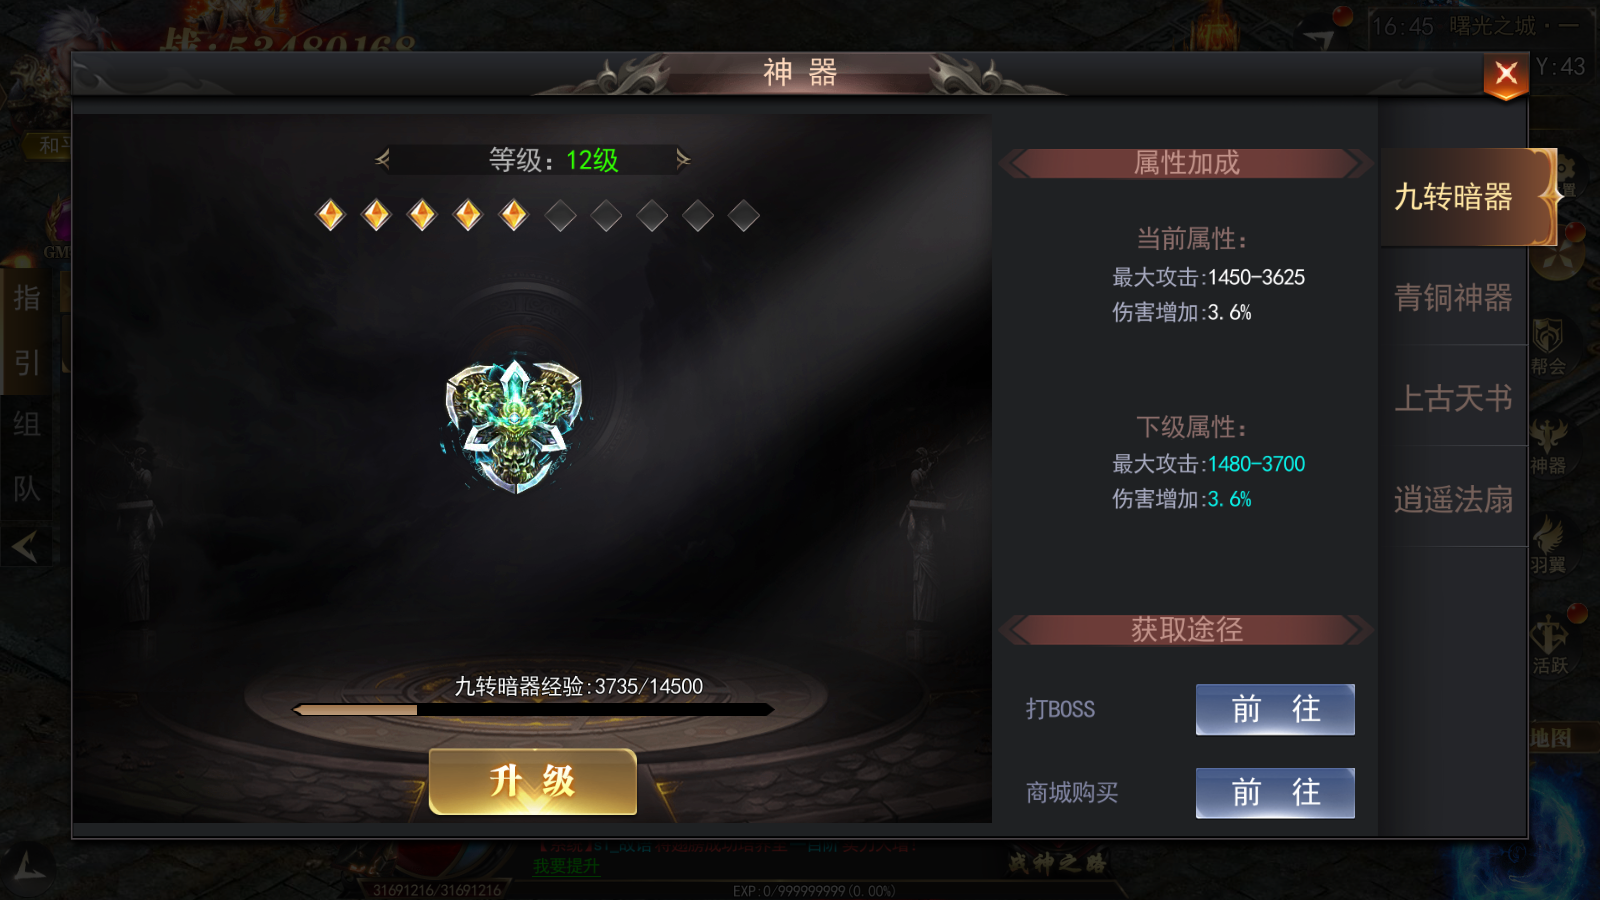Image resolution: width=1600 pixels, height=900 pixels.
Task: Close the 神器 window with X
Action: tap(1506, 75)
